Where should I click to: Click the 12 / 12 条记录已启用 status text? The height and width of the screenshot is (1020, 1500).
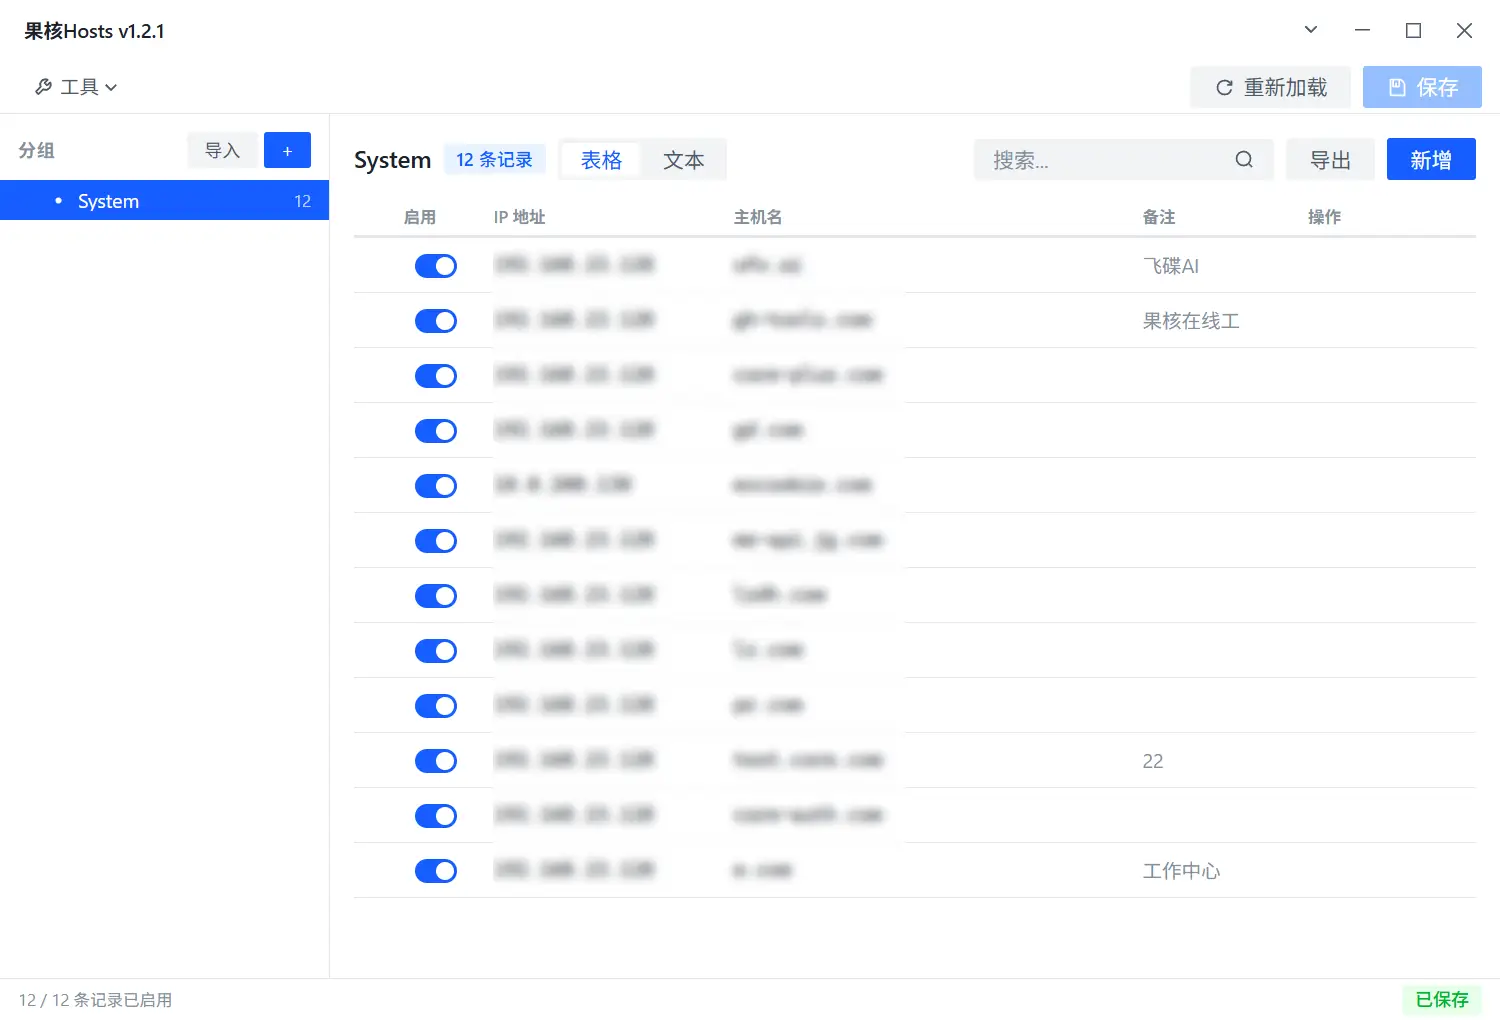click(95, 1000)
